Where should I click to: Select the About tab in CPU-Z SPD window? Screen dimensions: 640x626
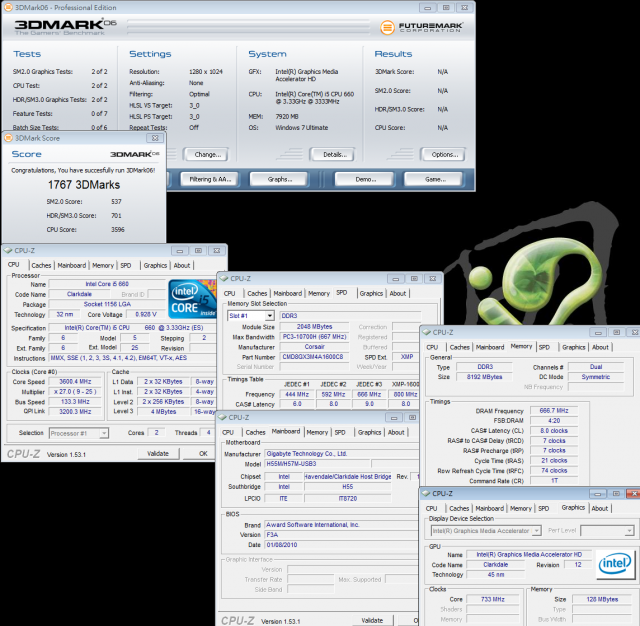click(398, 293)
